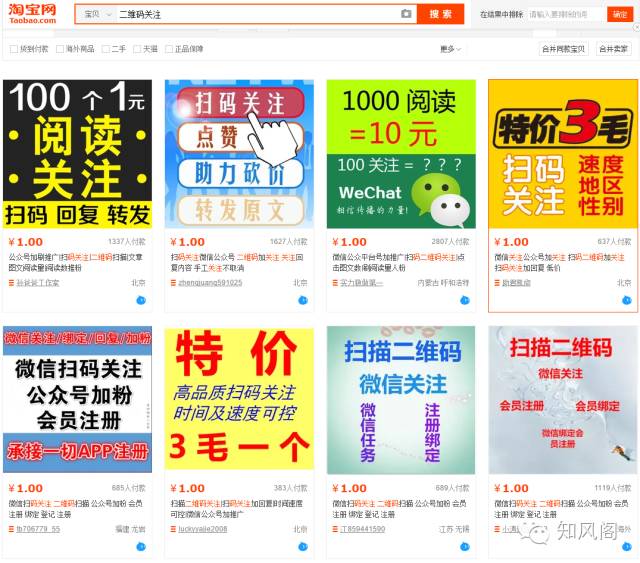Click the blue chat icon on the luckyyalie2008 listing
The image size is (640, 563).
[303, 547]
